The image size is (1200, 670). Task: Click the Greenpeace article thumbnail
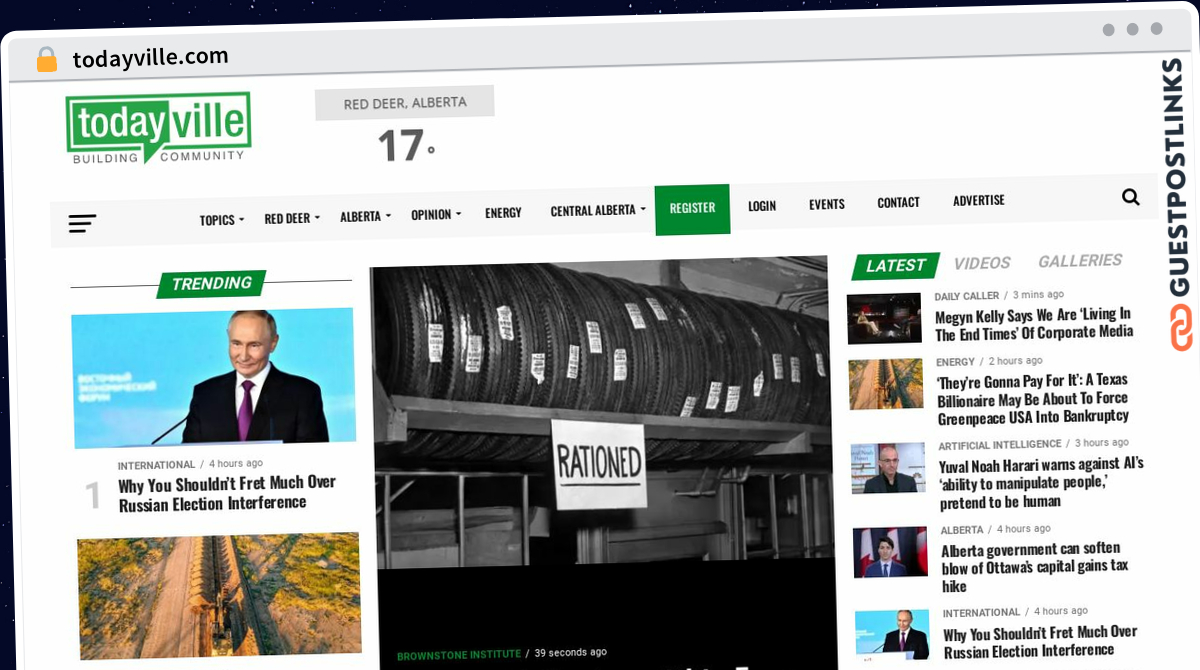pos(886,384)
